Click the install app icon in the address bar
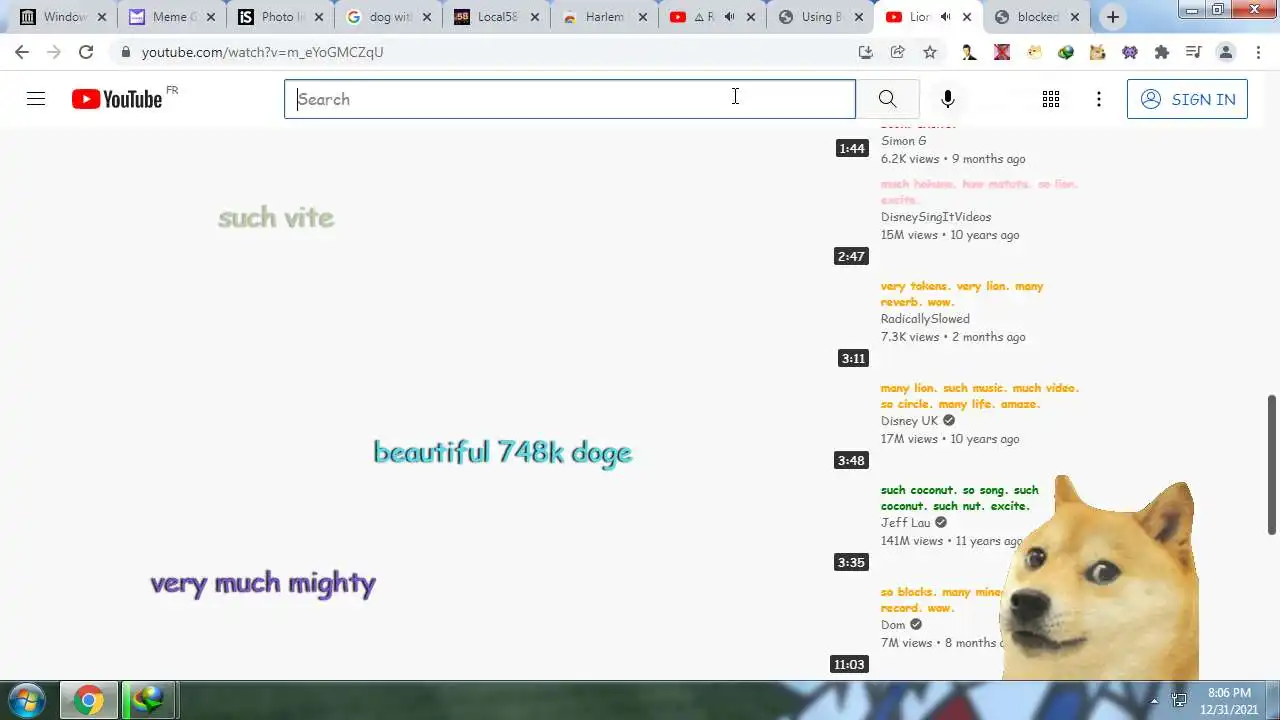This screenshot has height=720, width=1280. (866, 52)
